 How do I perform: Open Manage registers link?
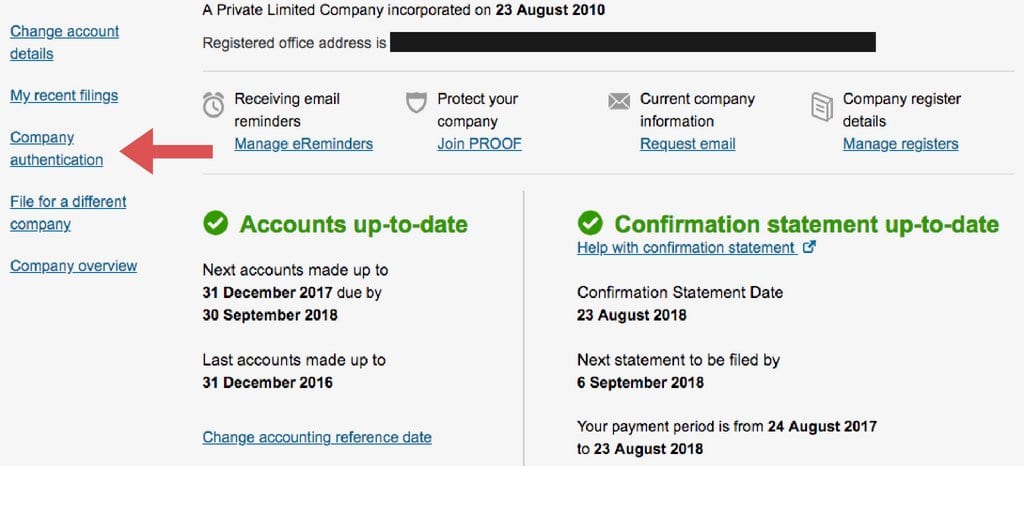(901, 144)
